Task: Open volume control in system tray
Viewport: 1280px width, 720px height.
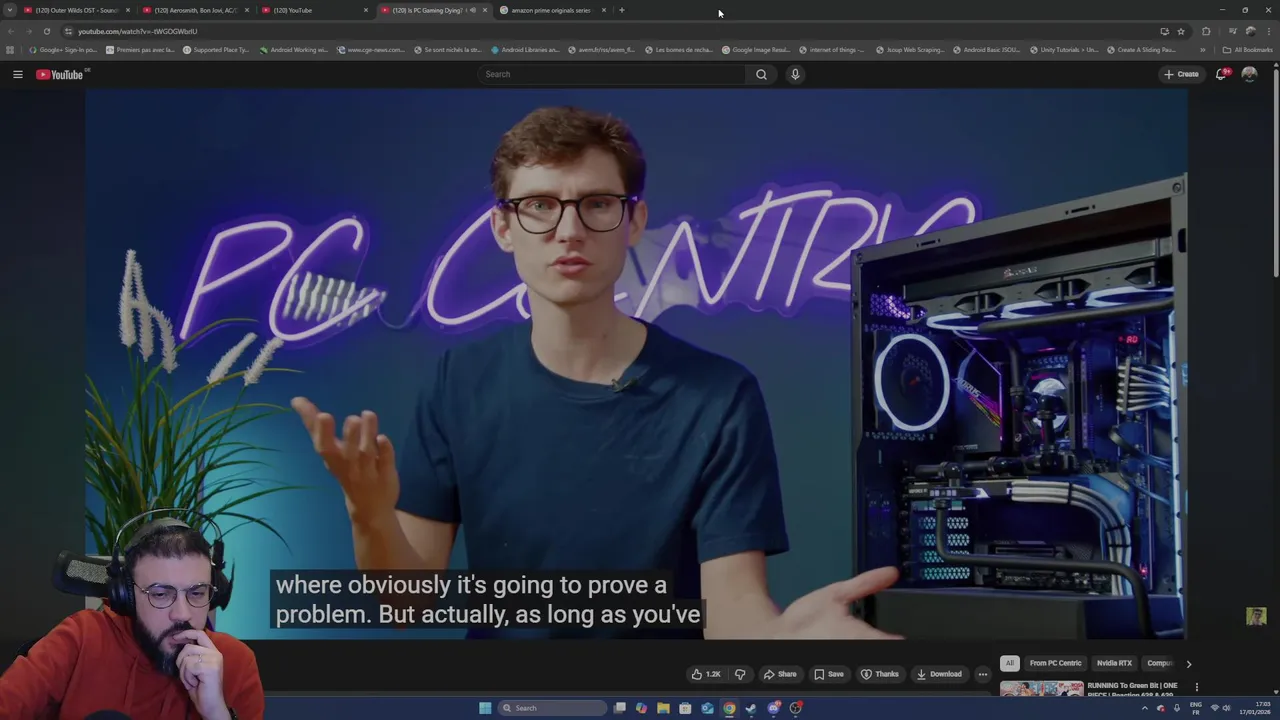Action: [1227, 708]
